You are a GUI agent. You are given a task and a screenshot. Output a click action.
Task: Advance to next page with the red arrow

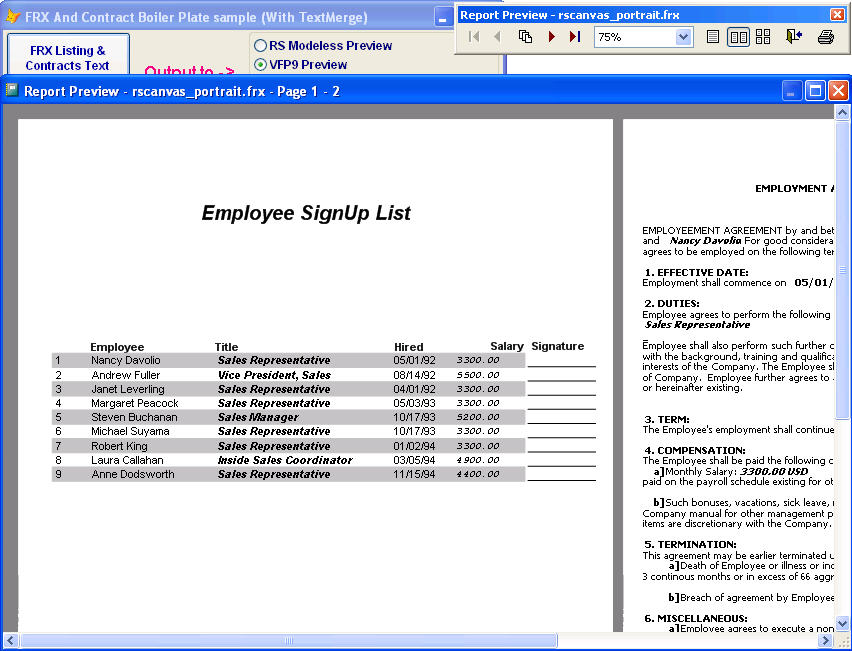[552, 36]
